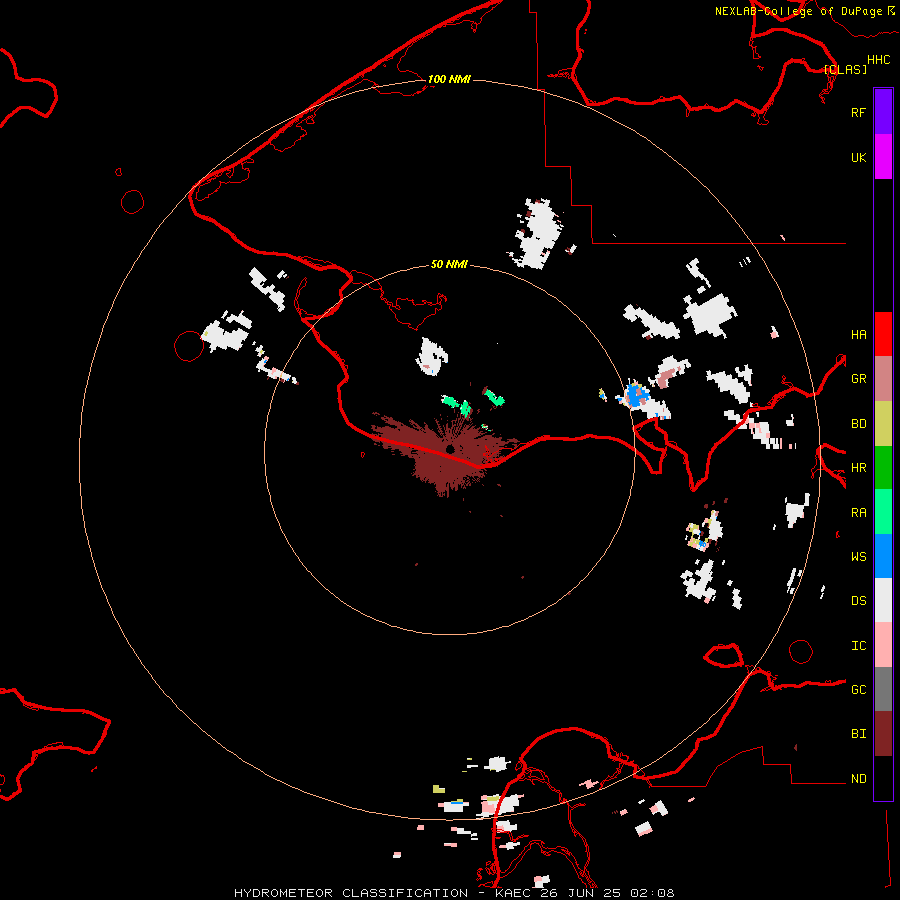The height and width of the screenshot is (900, 900).
Task: Click the RF purple legend swatch
Action: pos(883,112)
